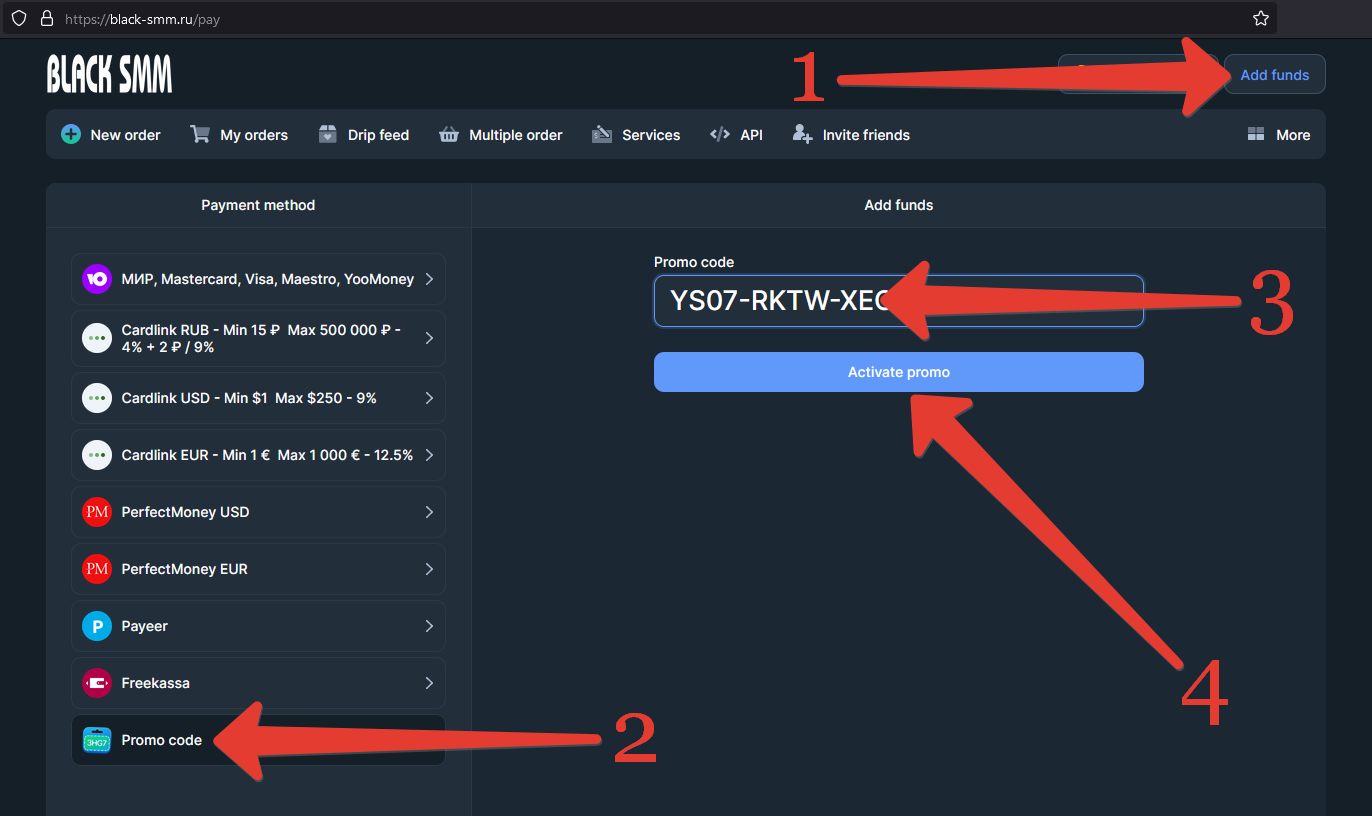This screenshot has height=816, width=1372.
Task: Click the My orders cart icon
Action: coord(200,135)
